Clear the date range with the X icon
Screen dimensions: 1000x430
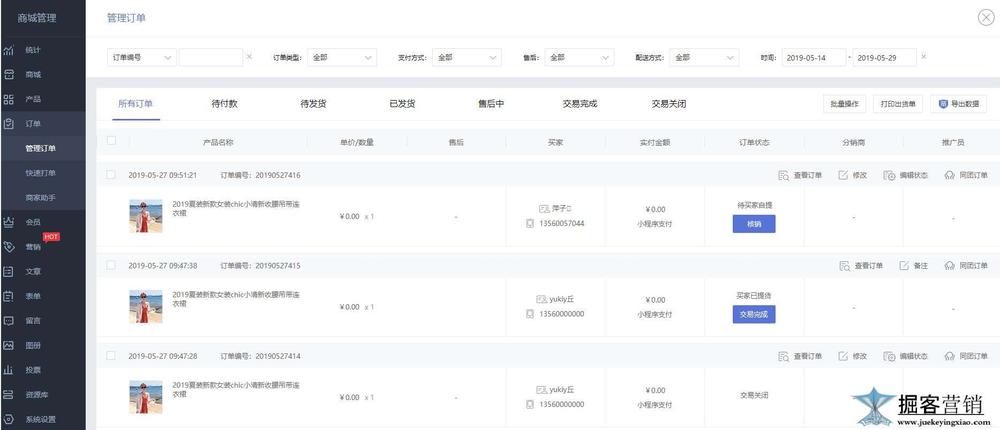coord(923,57)
